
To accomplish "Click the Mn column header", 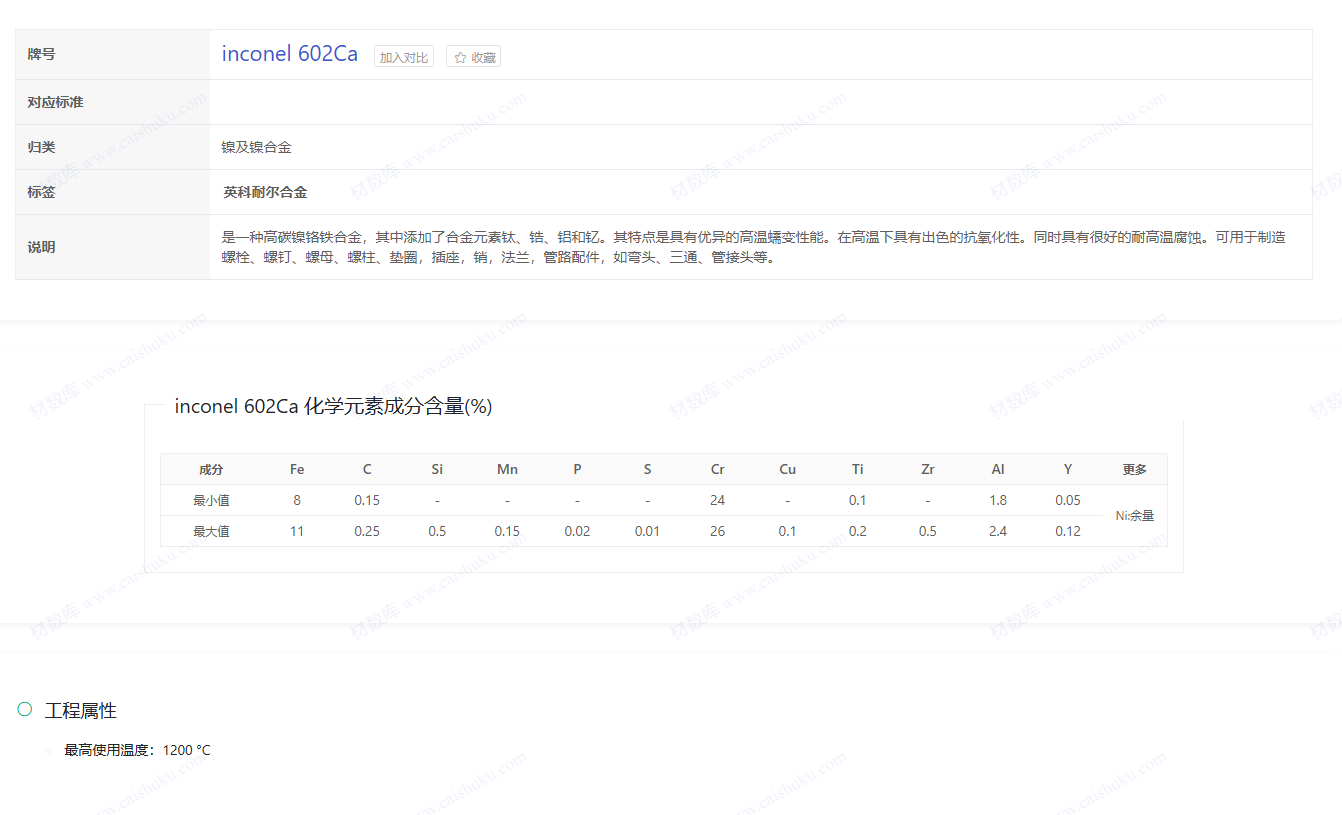I will (x=507, y=469).
